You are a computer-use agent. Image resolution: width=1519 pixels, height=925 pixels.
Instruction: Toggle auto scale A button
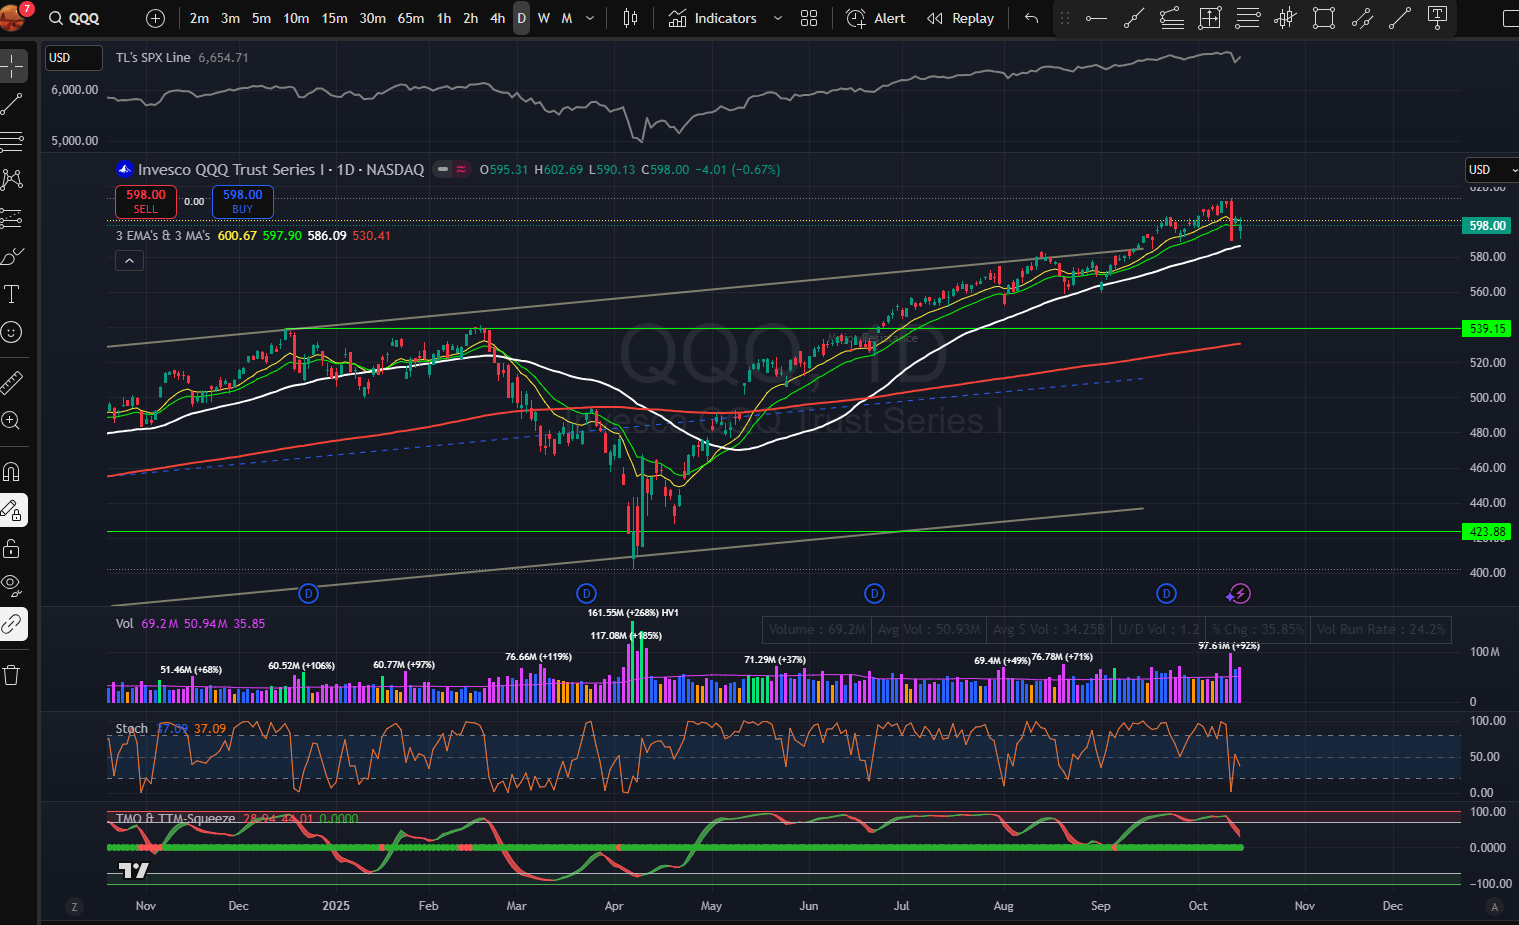[1495, 907]
